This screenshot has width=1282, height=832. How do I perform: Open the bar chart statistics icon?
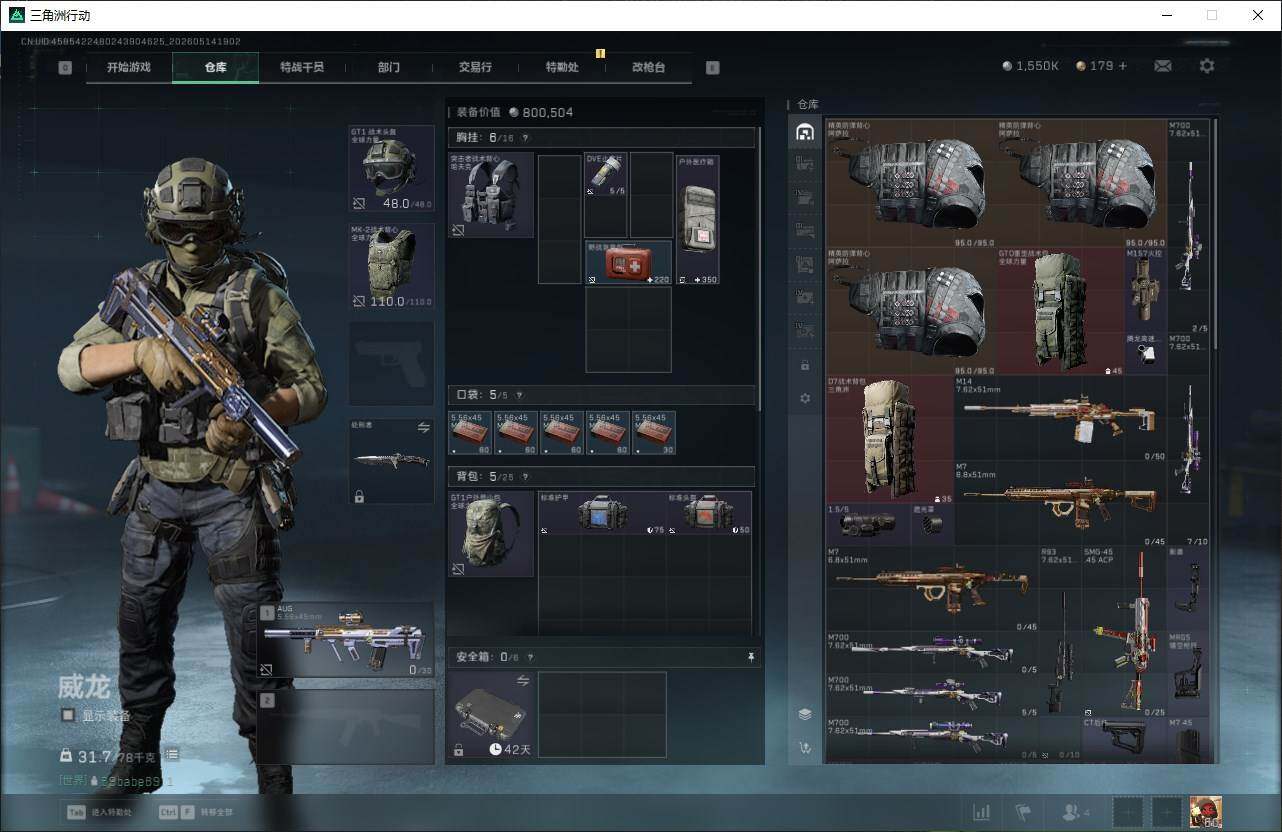coord(982,812)
